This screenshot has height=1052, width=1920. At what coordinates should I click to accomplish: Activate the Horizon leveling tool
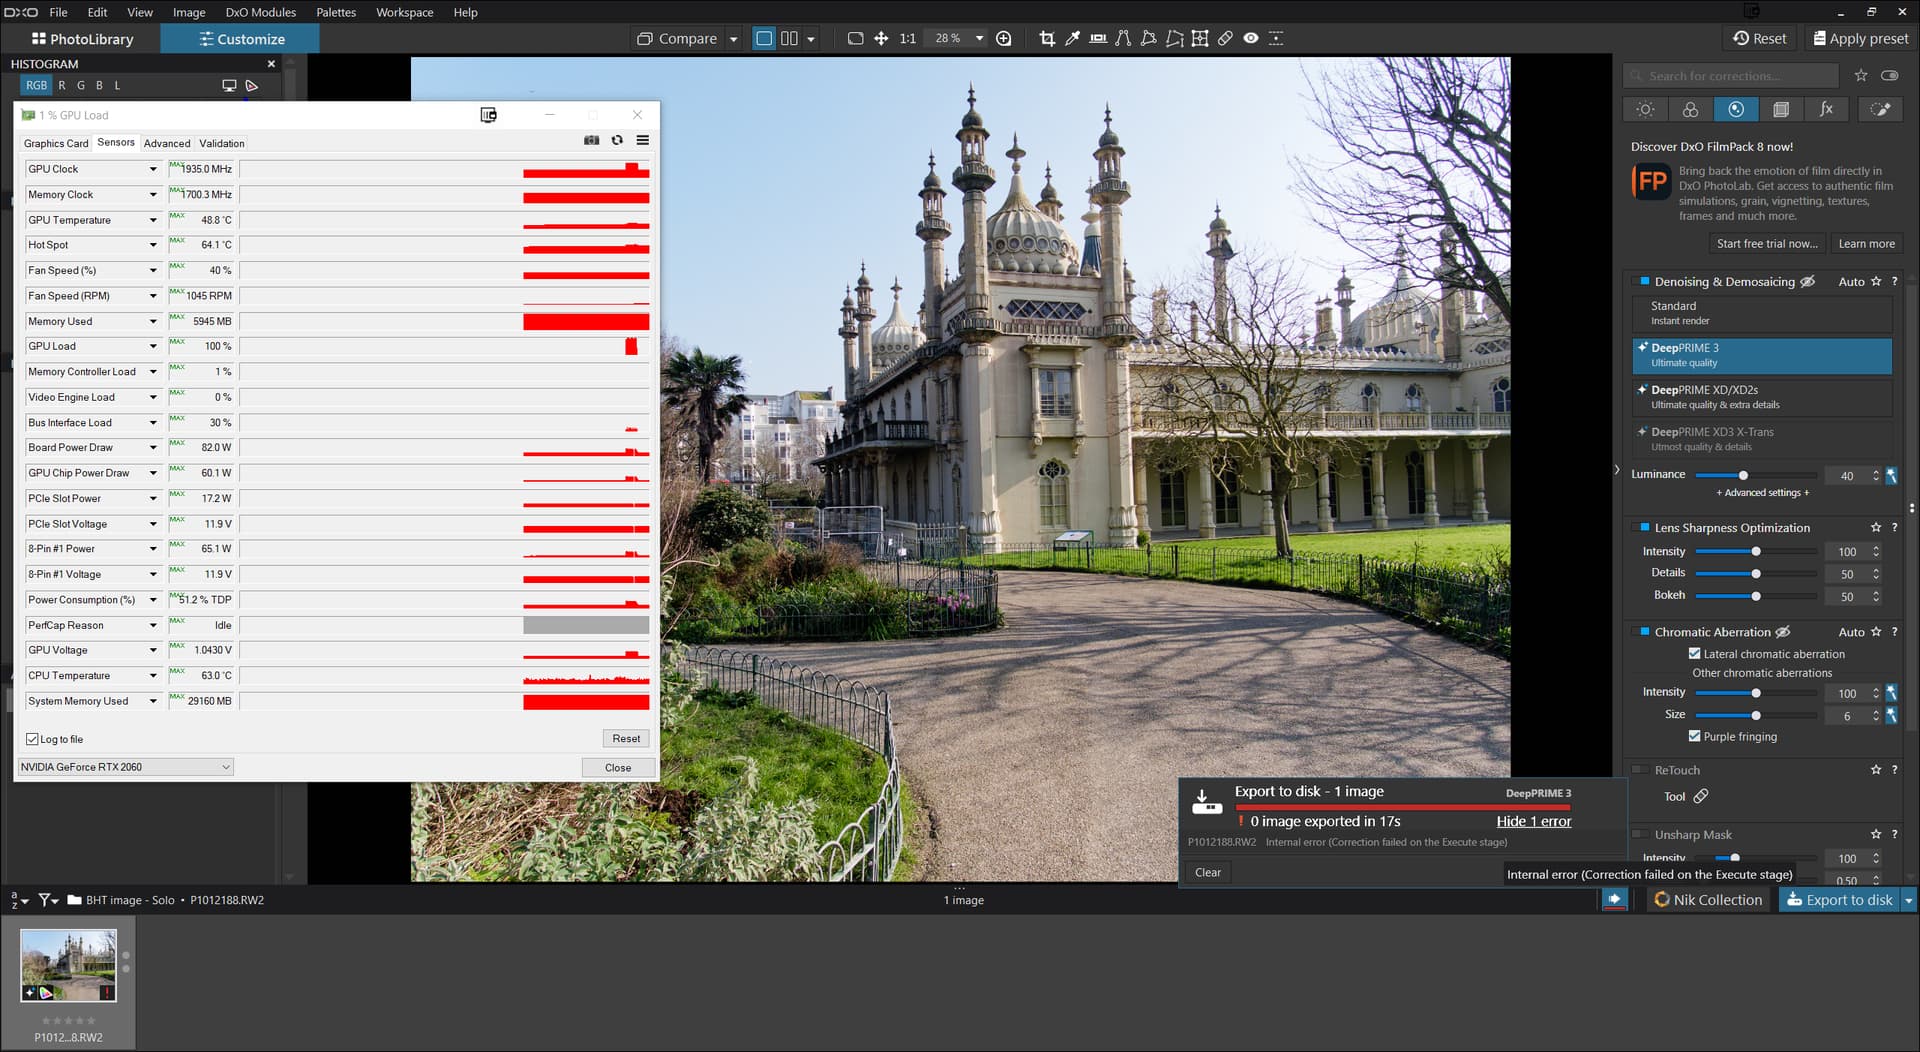pos(1098,38)
